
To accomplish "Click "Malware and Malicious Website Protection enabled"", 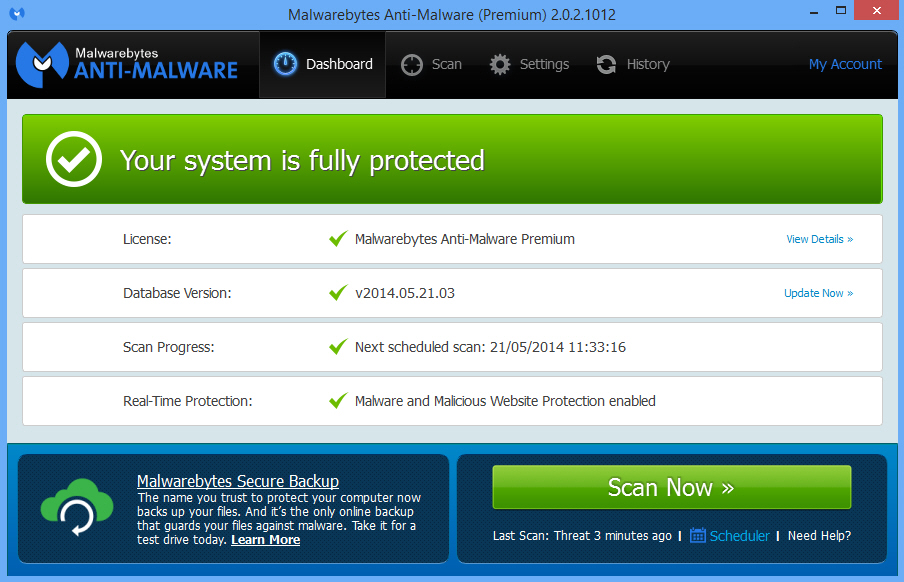I will tap(505, 401).
